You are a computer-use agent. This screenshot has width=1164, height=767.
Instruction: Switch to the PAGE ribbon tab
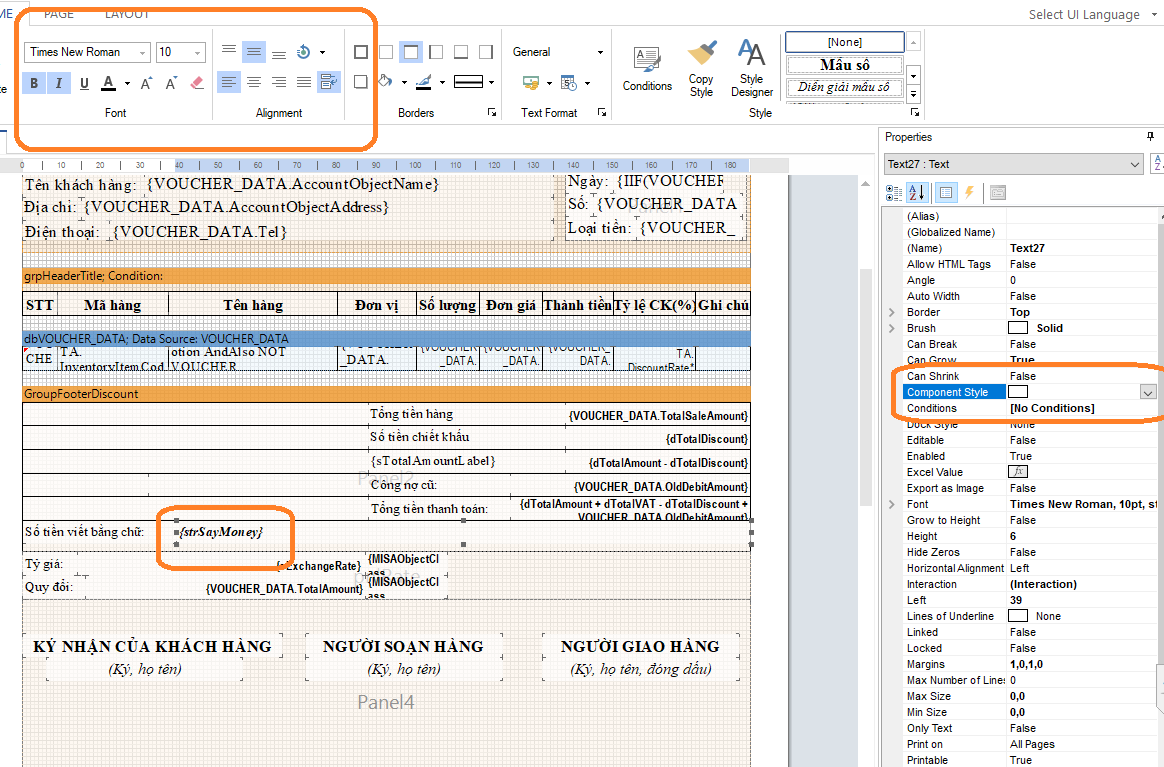[x=59, y=13]
